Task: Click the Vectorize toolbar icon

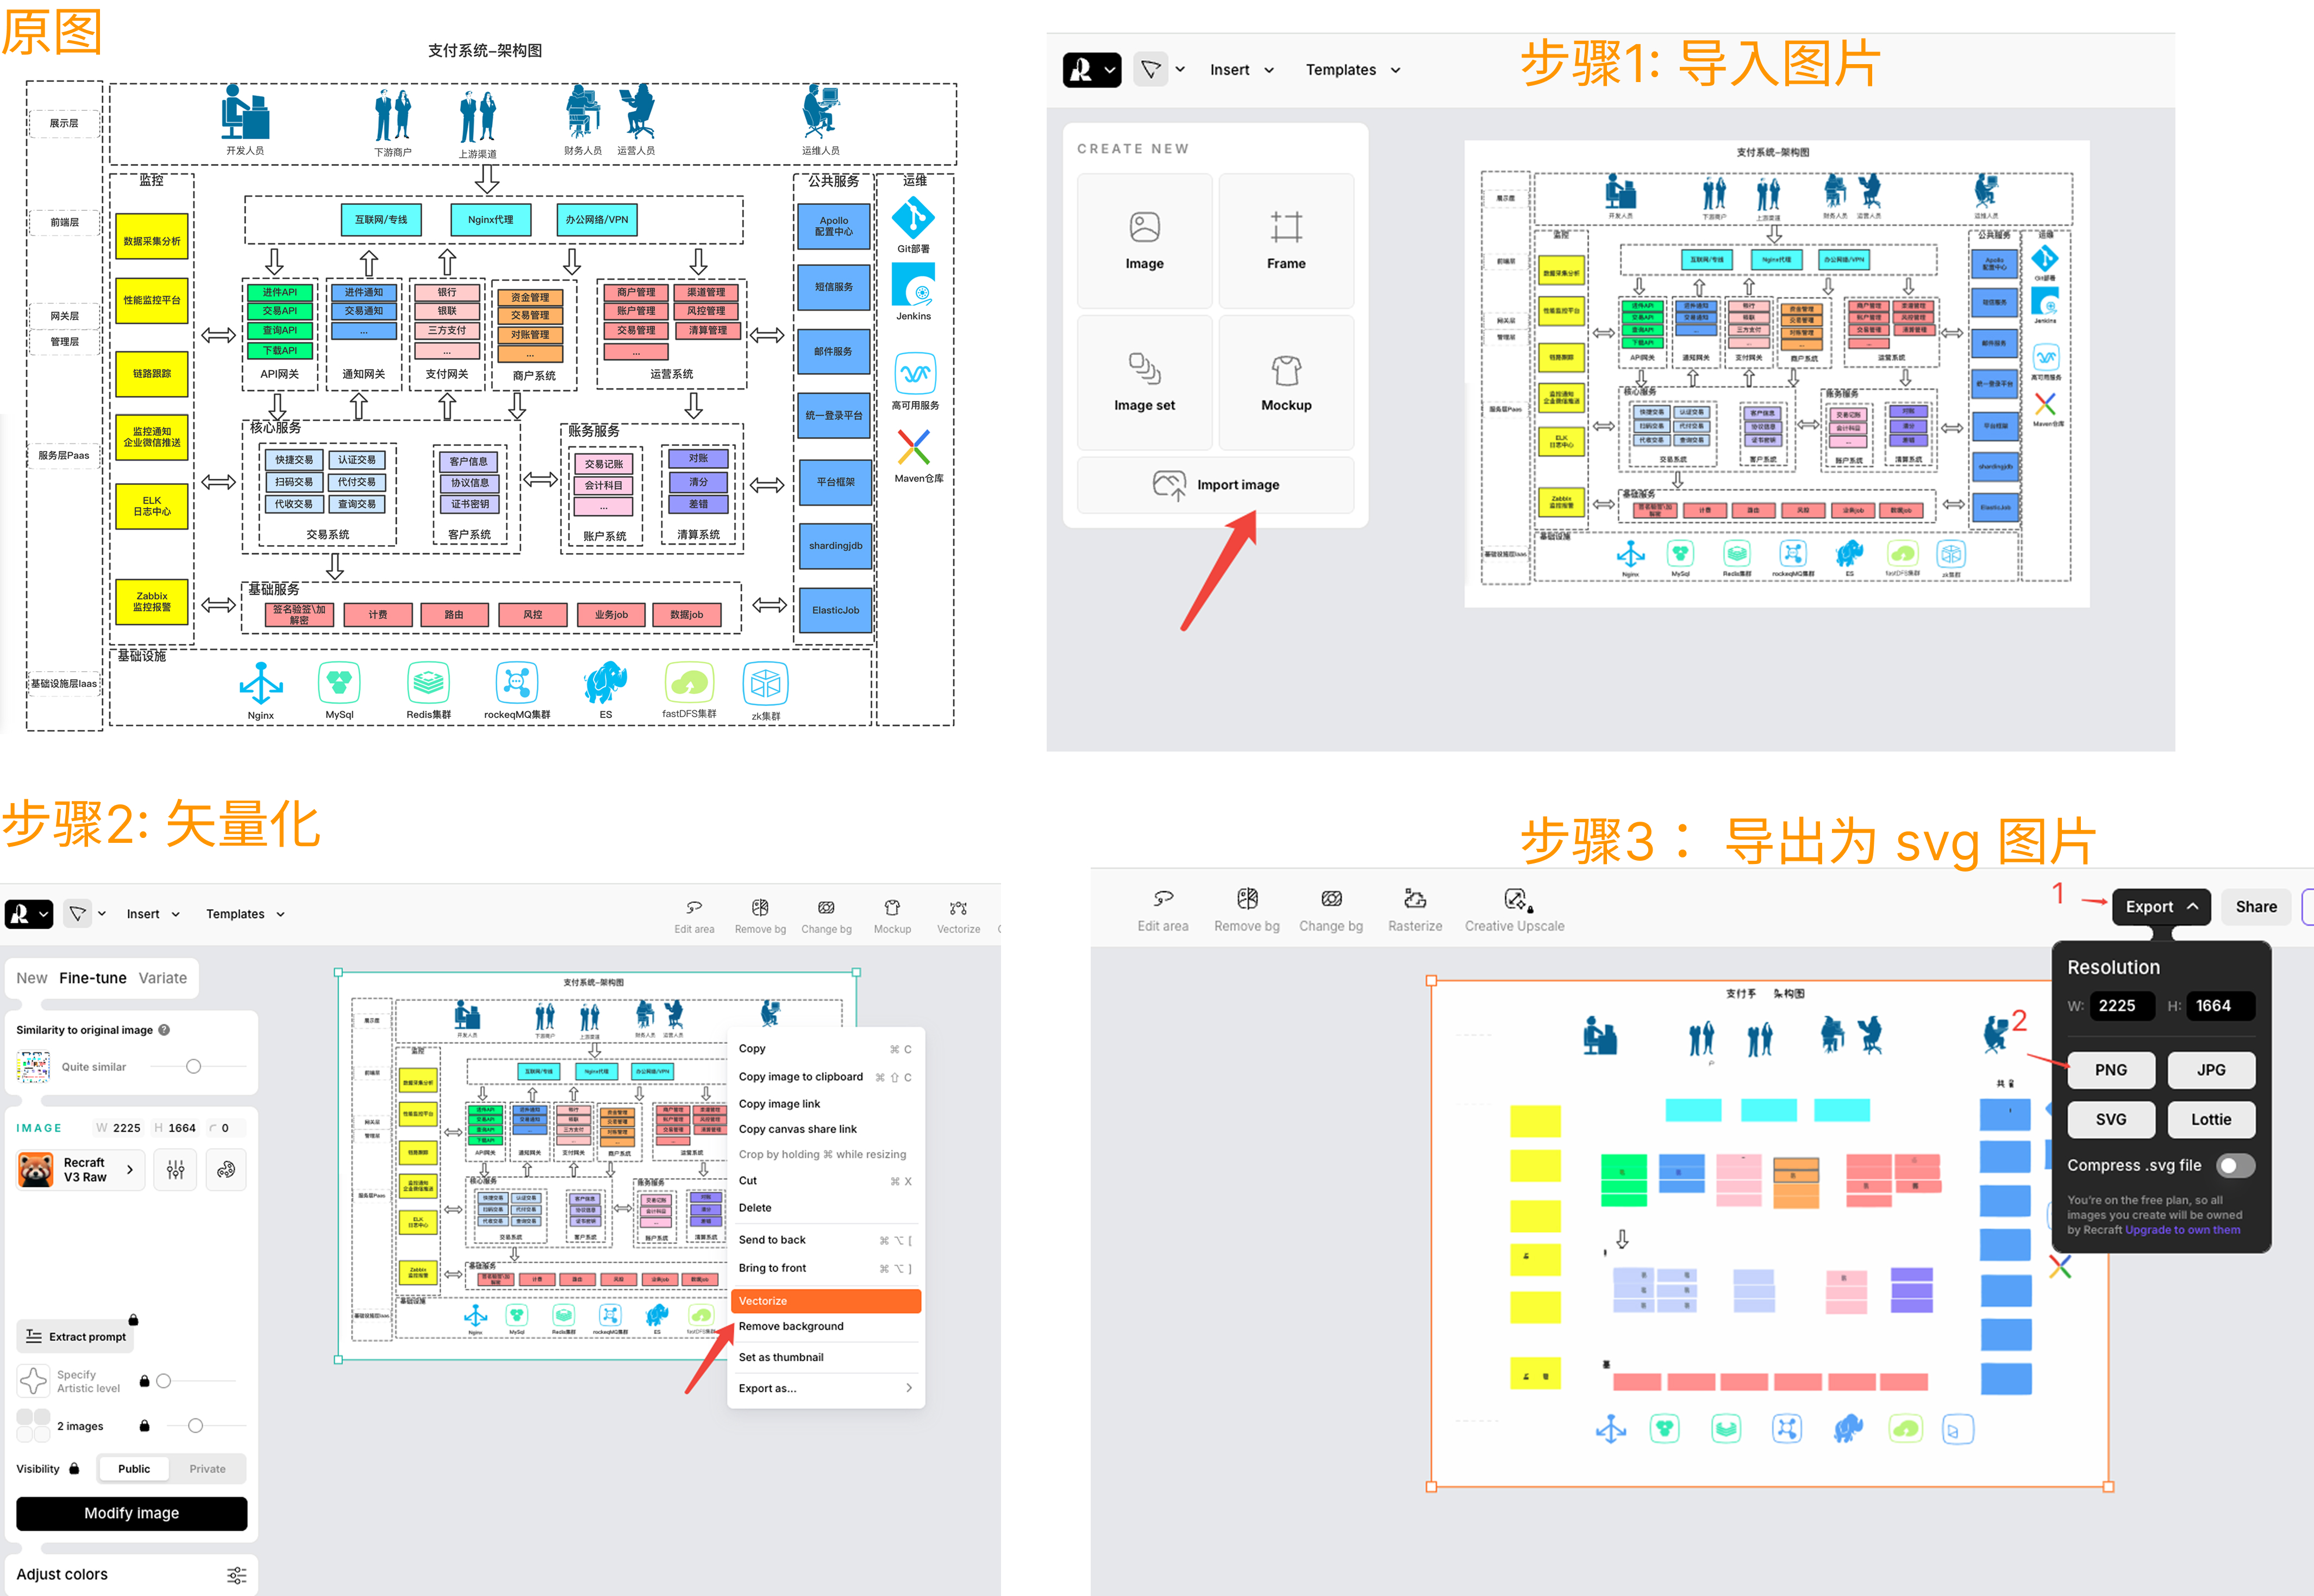Action: coord(958,908)
